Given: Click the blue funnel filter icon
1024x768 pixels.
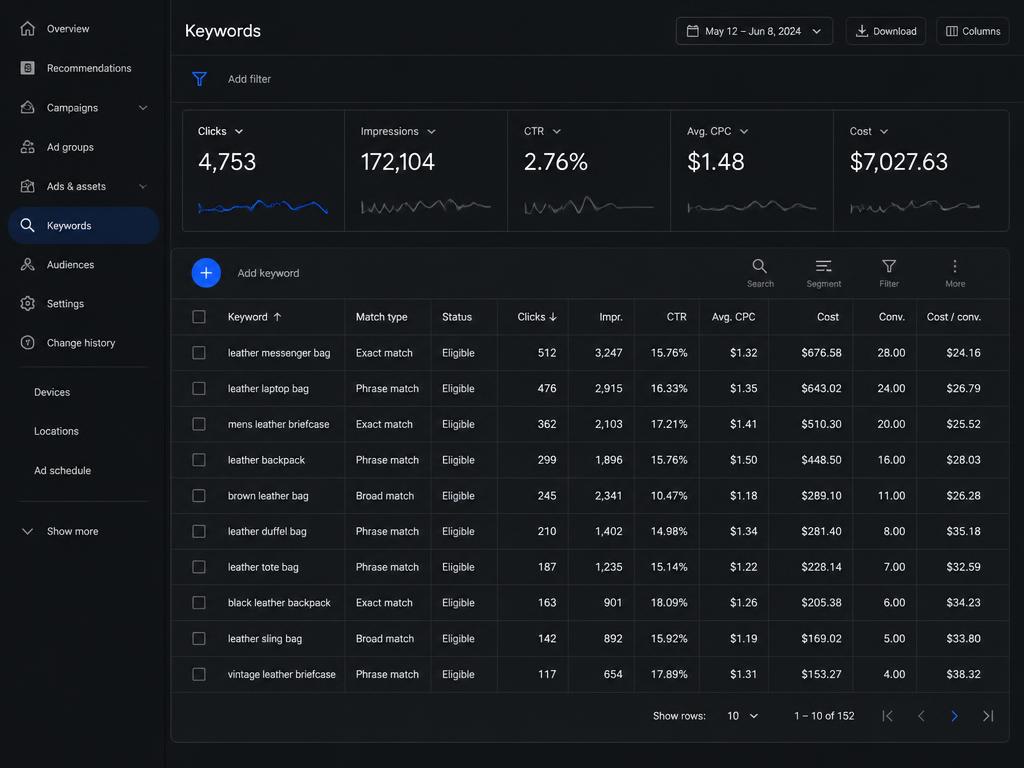Looking at the screenshot, I should click(x=199, y=79).
